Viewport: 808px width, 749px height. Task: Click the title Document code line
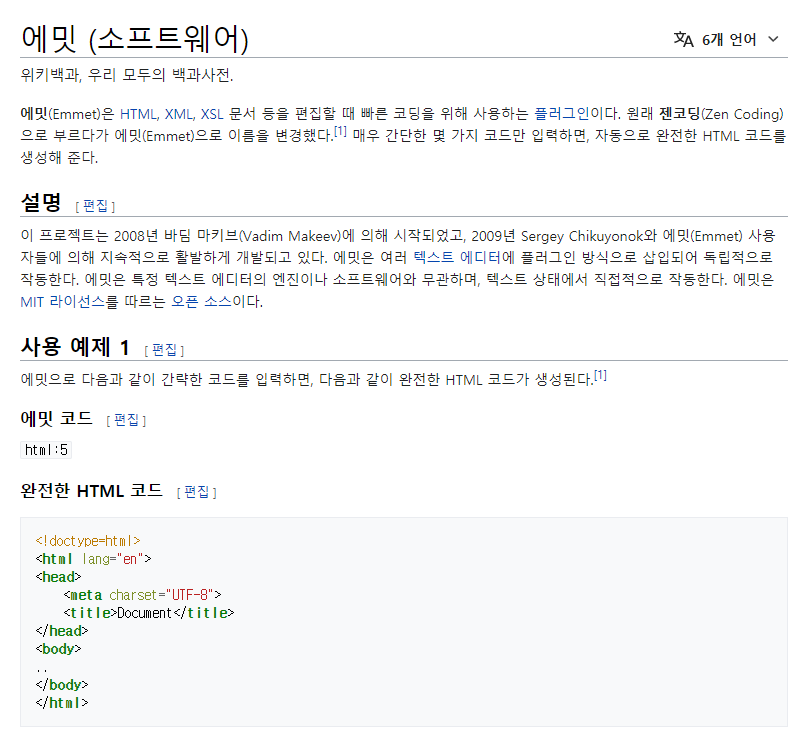(x=149, y=613)
